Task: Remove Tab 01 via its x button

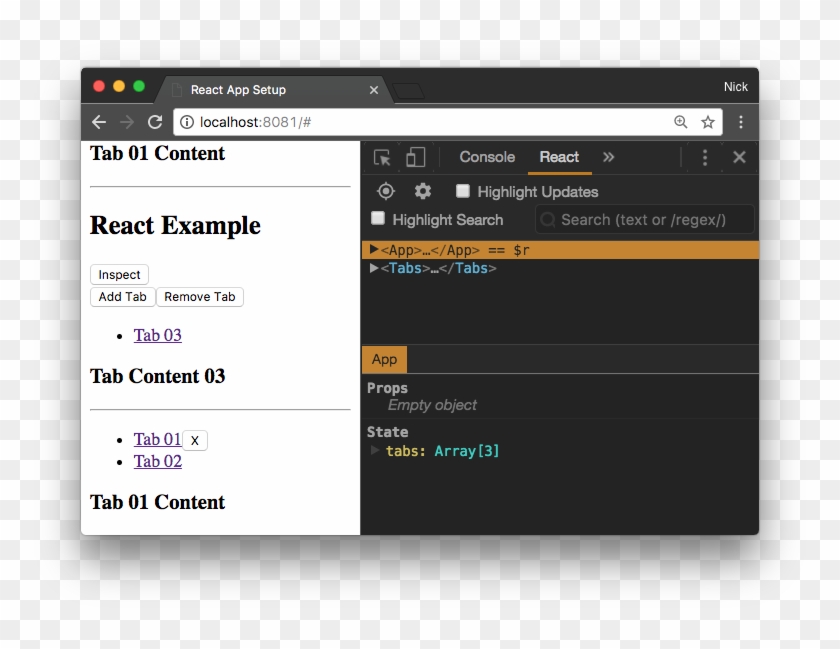Action: (x=194, y=439)
